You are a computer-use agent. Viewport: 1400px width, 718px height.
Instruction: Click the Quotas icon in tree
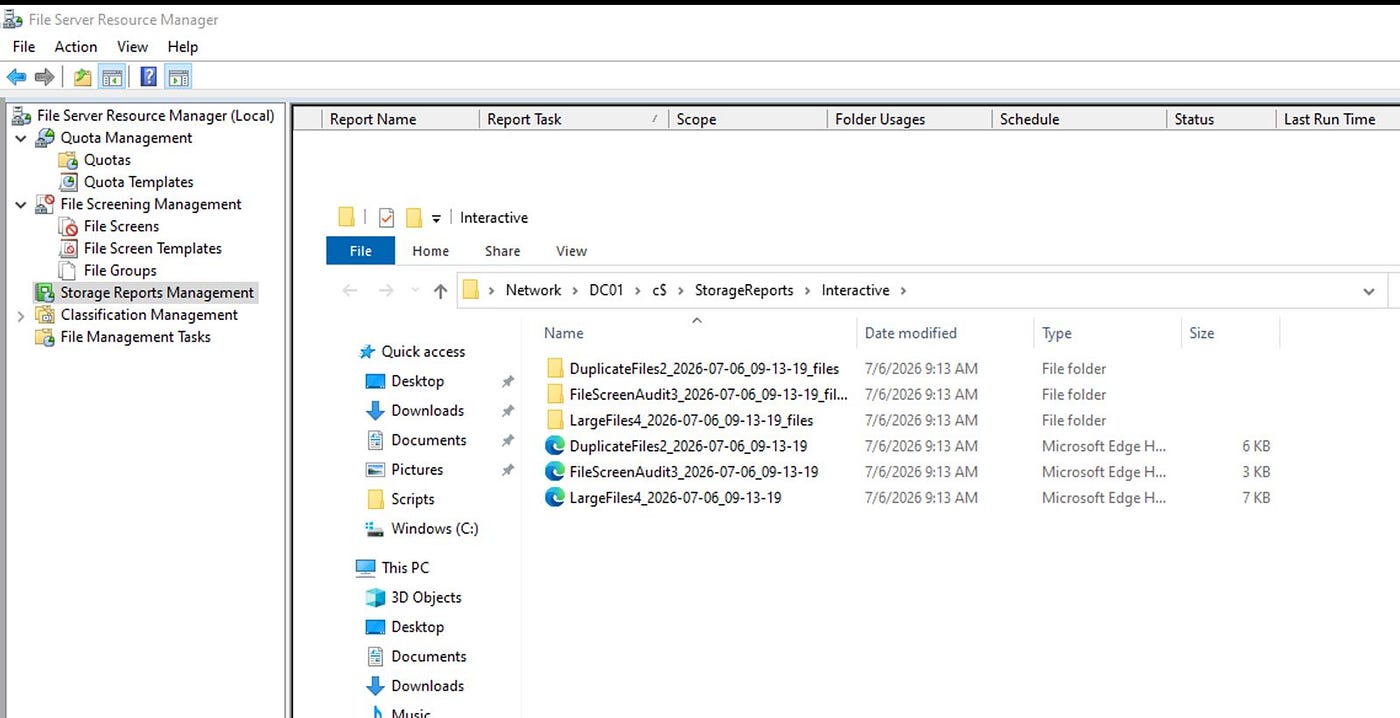click(68, 160)
